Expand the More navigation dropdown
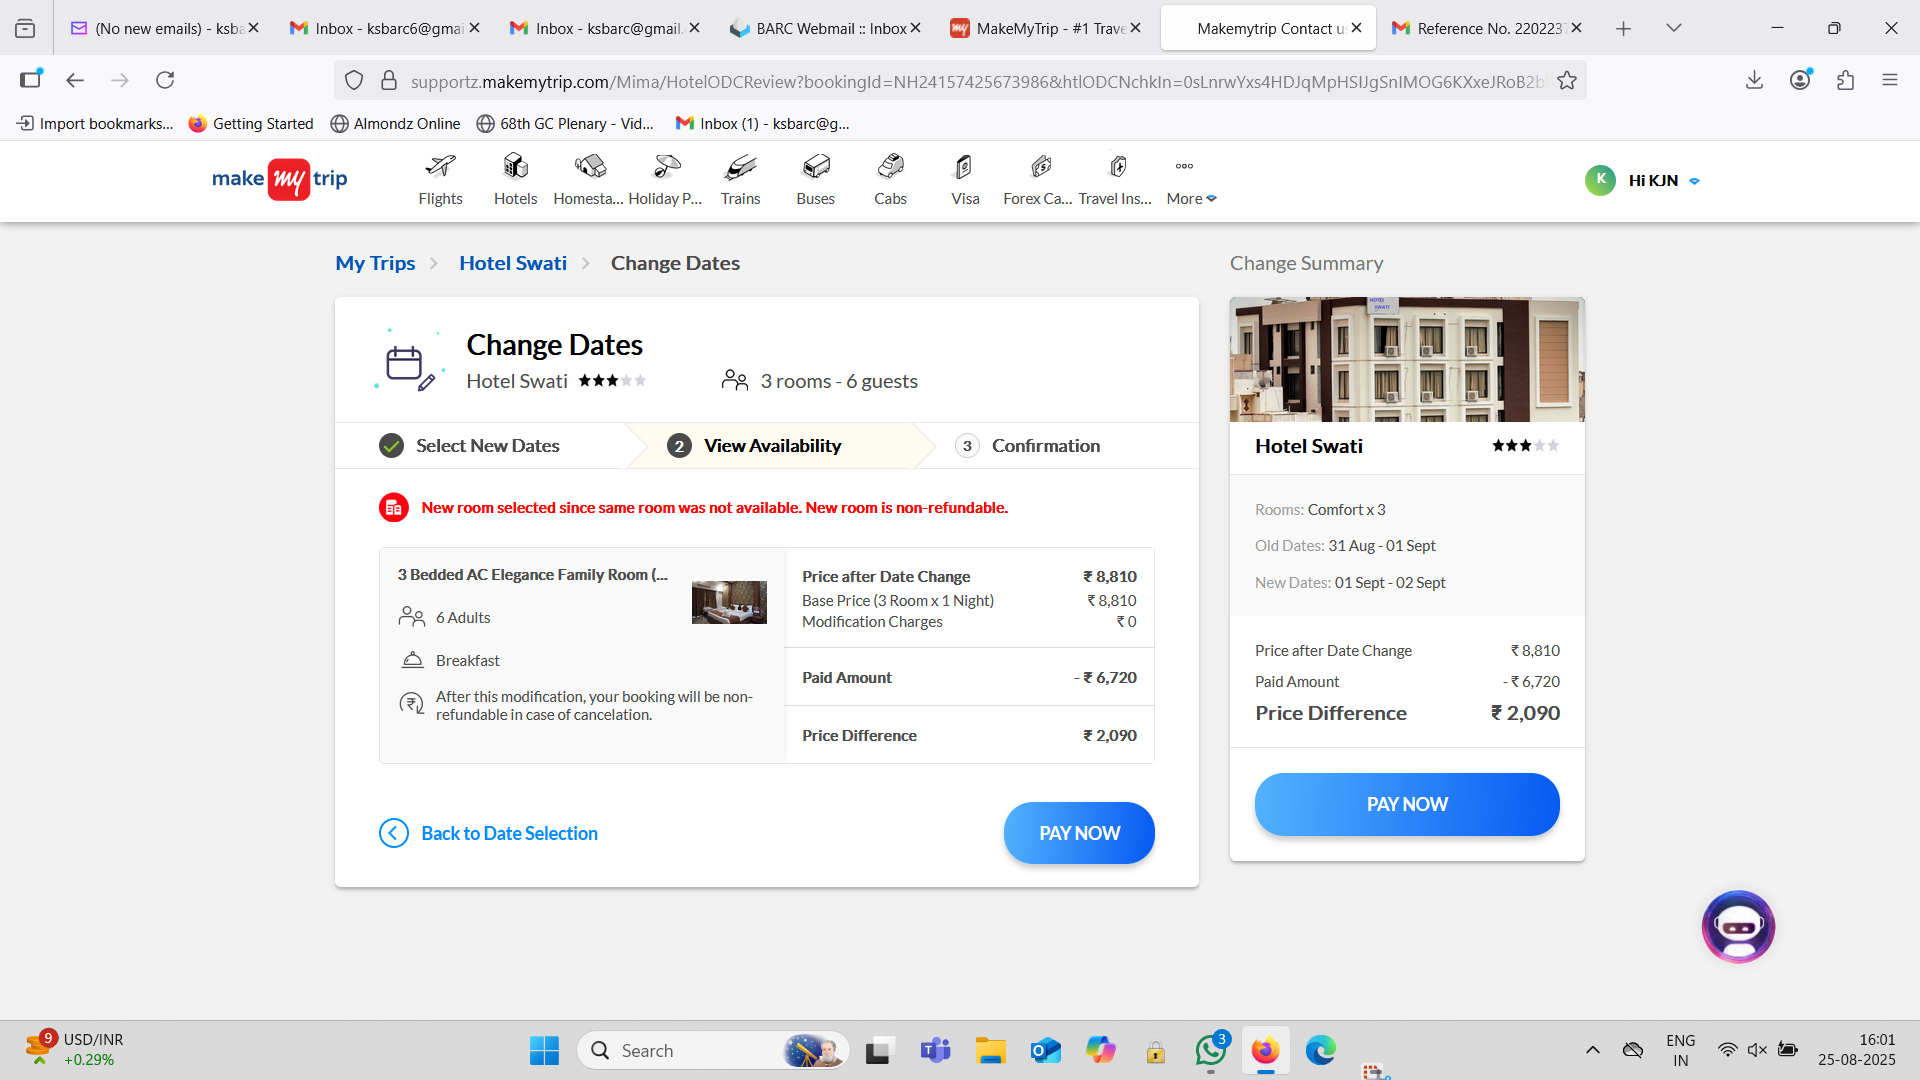Image resolution: width=1920 pixels, height=1080 pixels. (1191, 198)
